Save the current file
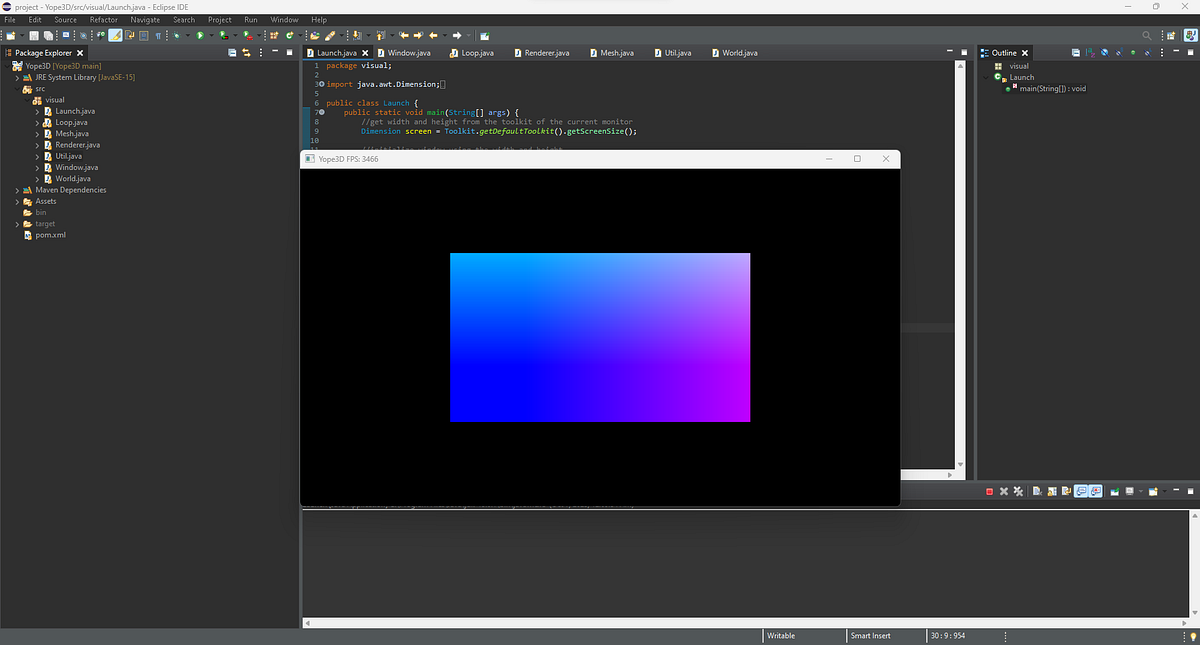Screen dimensions: 1200x645 [x=34, y=36]
